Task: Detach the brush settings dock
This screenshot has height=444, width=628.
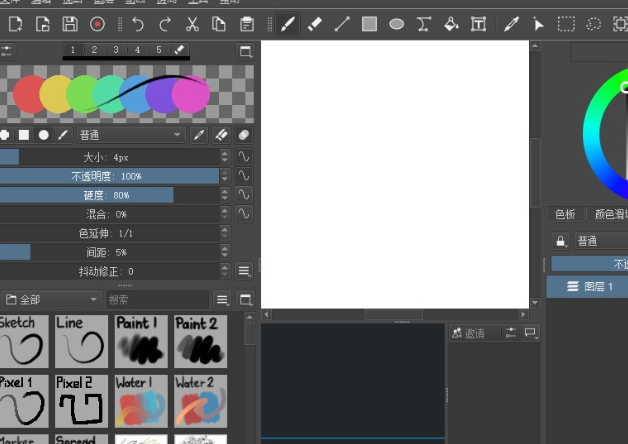Action: [x=246, y=51]
